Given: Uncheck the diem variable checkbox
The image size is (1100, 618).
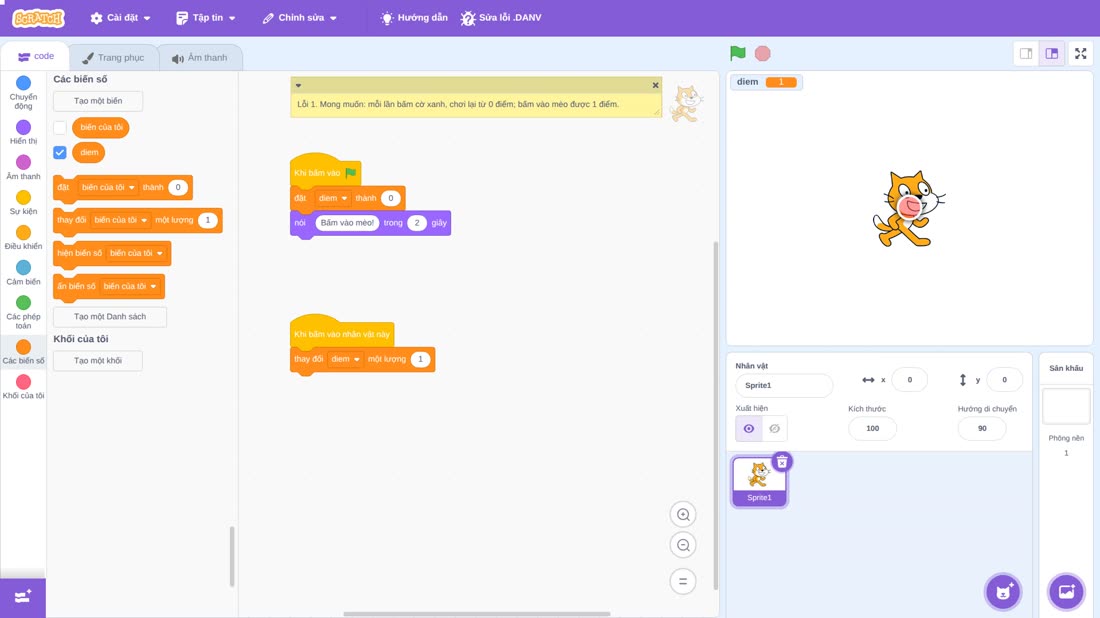Looking at the screenshot, I should pos(60,152).
